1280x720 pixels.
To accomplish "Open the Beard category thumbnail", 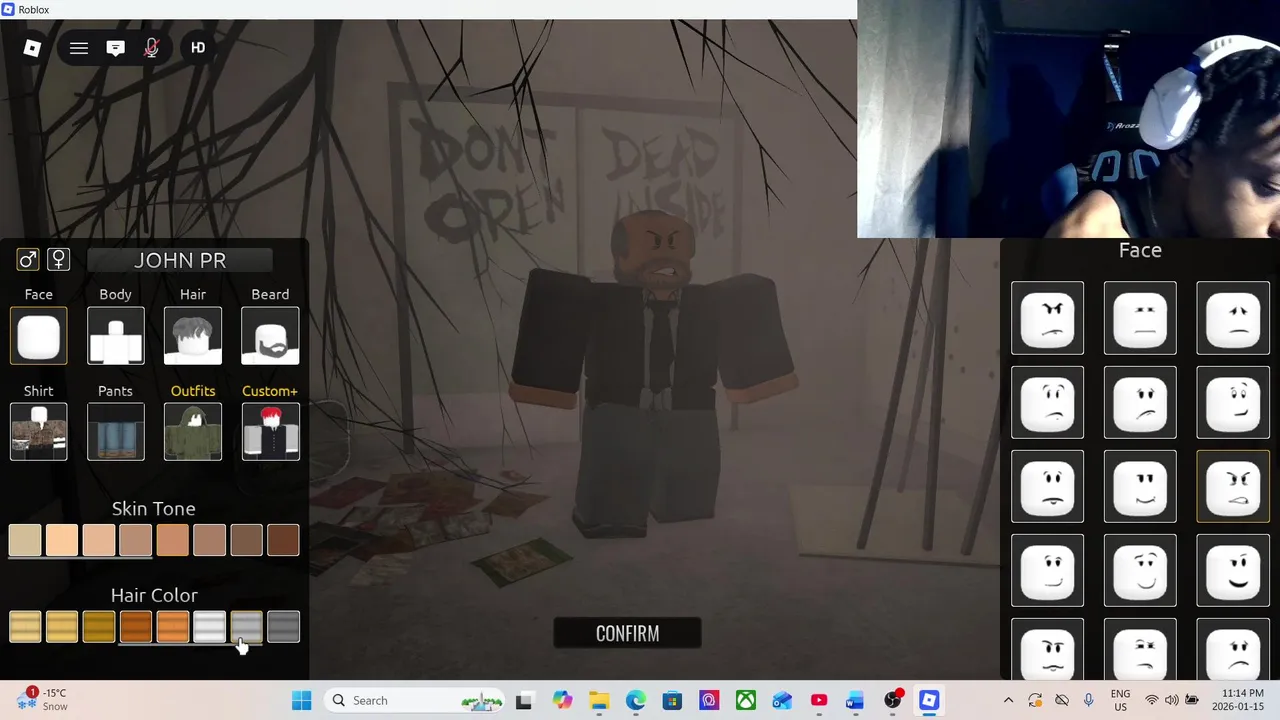I will point(270,335).
